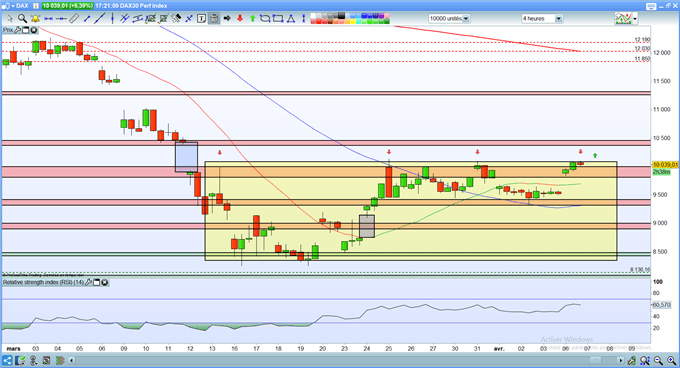This screenshot has width=680, height=368.
Task: Choose the triangle drawing tool
Action: [x=291, y=18]
